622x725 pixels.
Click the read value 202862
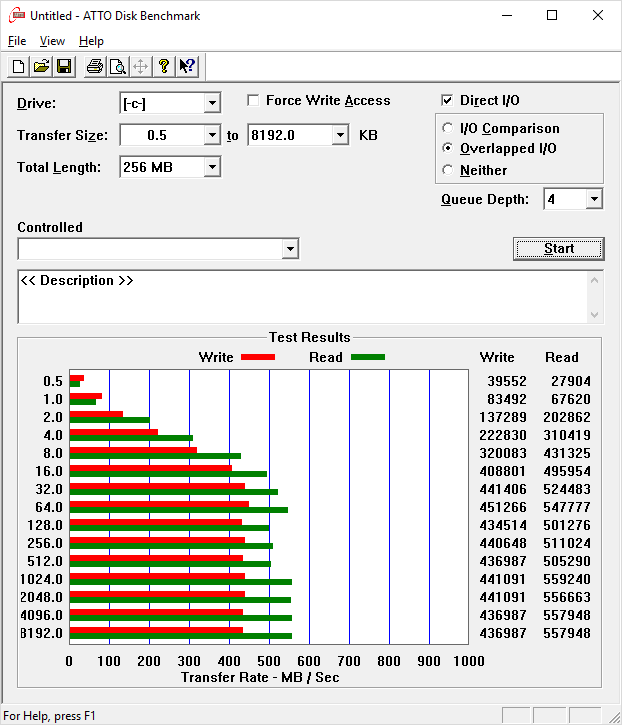click(x=567, y=418)
